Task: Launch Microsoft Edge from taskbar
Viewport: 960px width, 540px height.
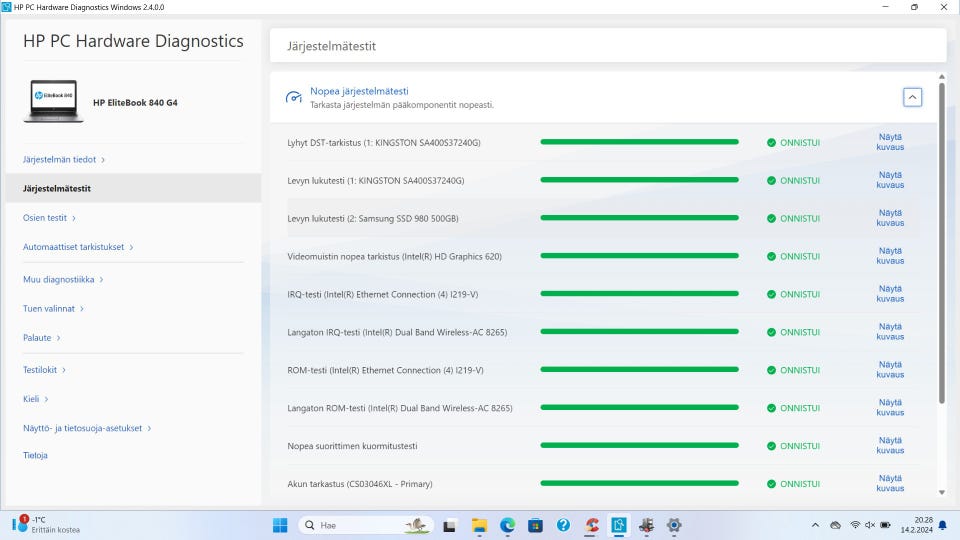Action: point(508,525)
